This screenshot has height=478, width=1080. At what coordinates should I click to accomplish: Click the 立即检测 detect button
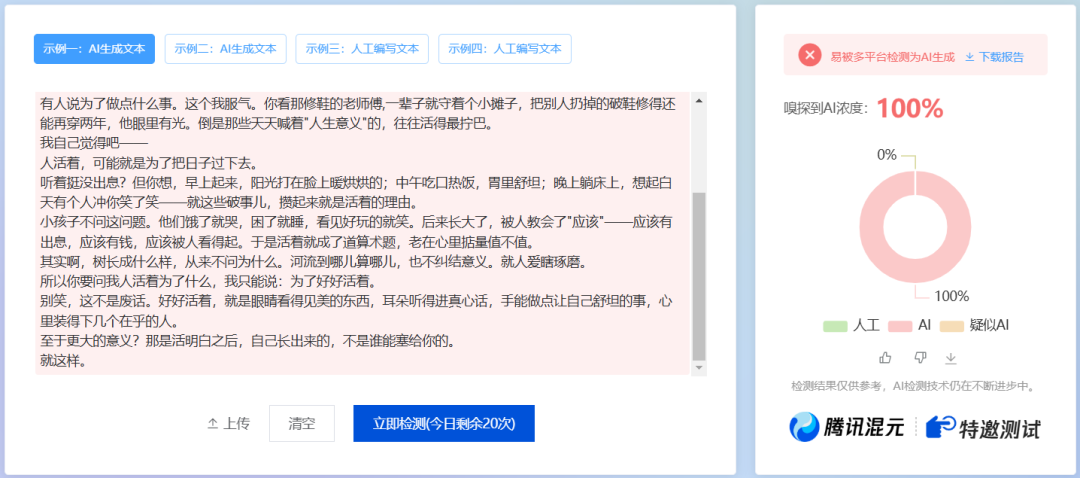[443, 423]
